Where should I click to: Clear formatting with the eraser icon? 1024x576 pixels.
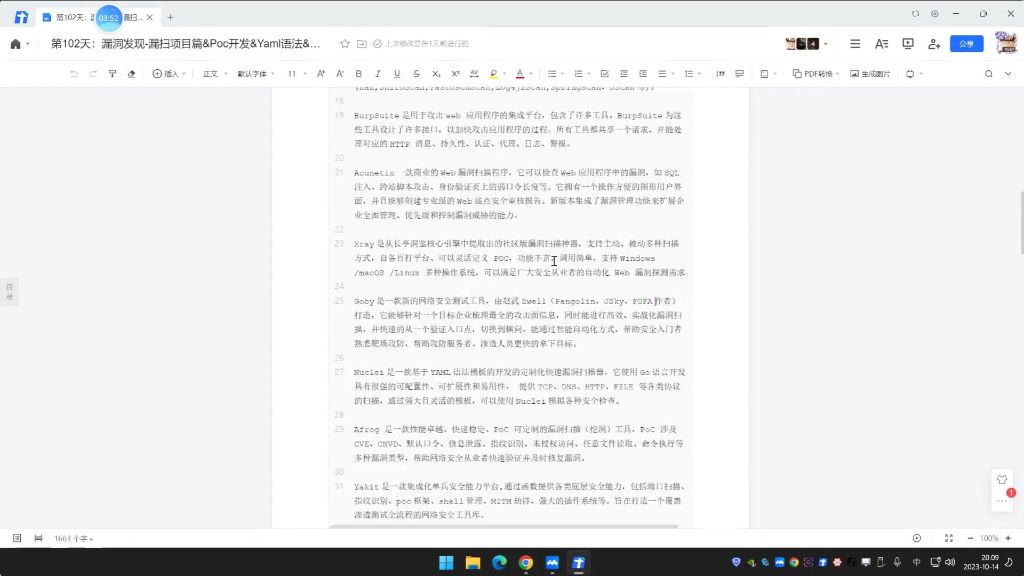pyautogui.click(x=131, y=74)
